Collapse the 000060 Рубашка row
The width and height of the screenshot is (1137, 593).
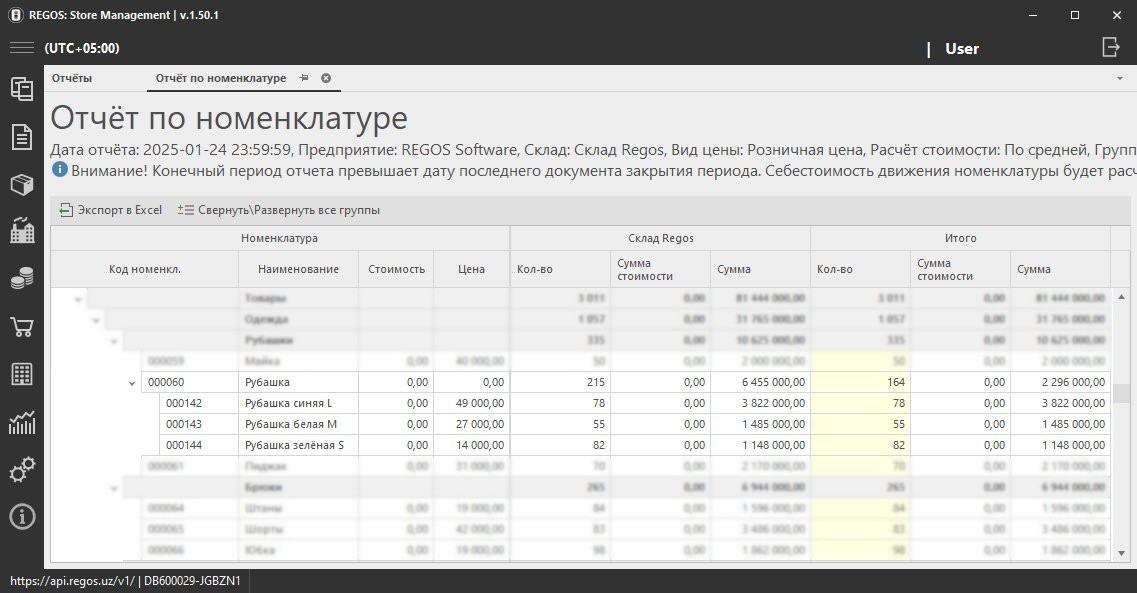click(132, 383)
